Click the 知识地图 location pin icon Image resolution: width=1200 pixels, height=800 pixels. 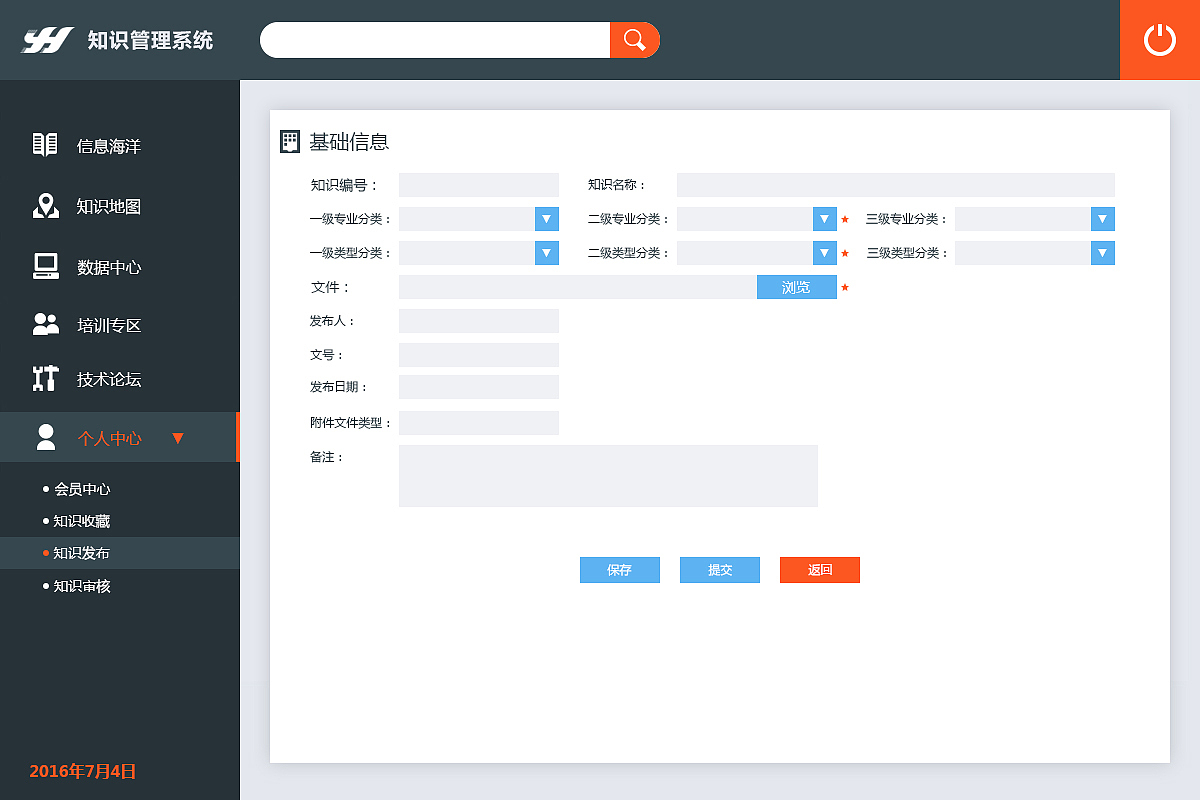(x=44, y=206)
